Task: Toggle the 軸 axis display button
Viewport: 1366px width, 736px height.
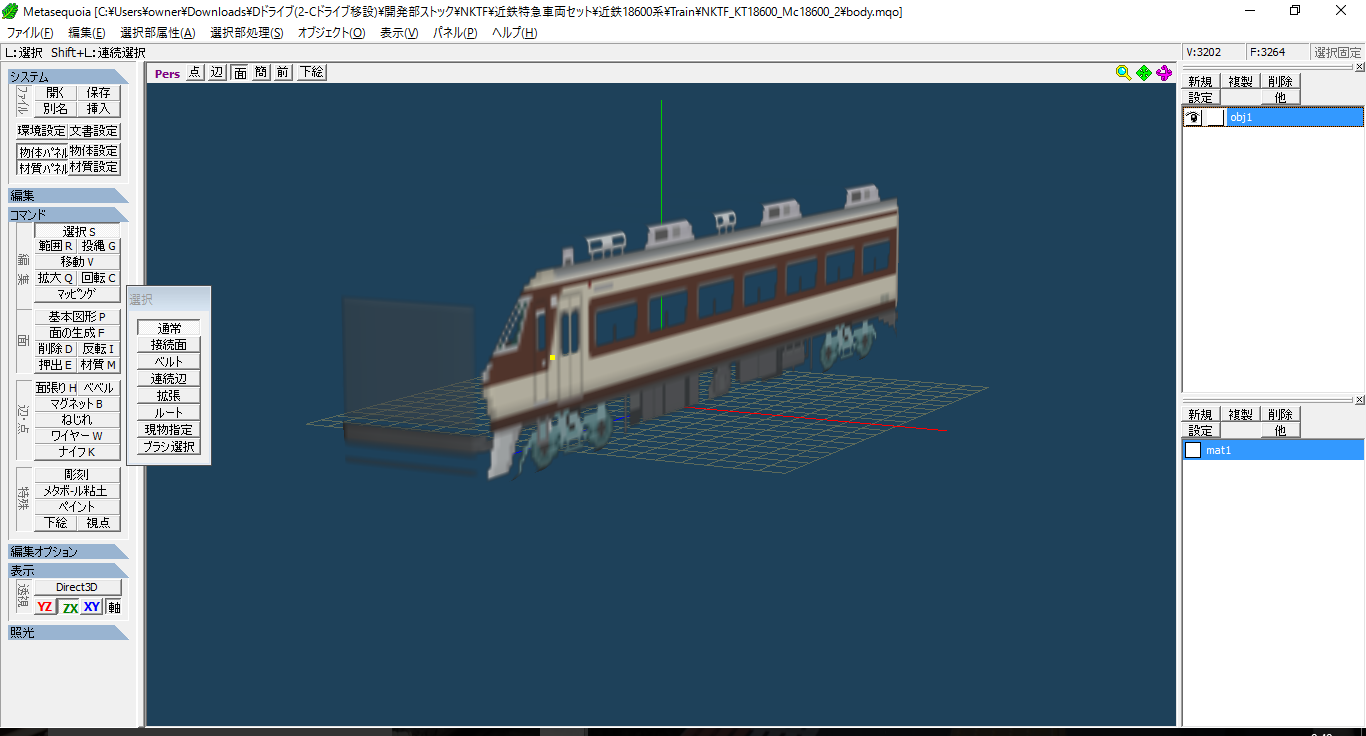Action: (x=114, y=607)
